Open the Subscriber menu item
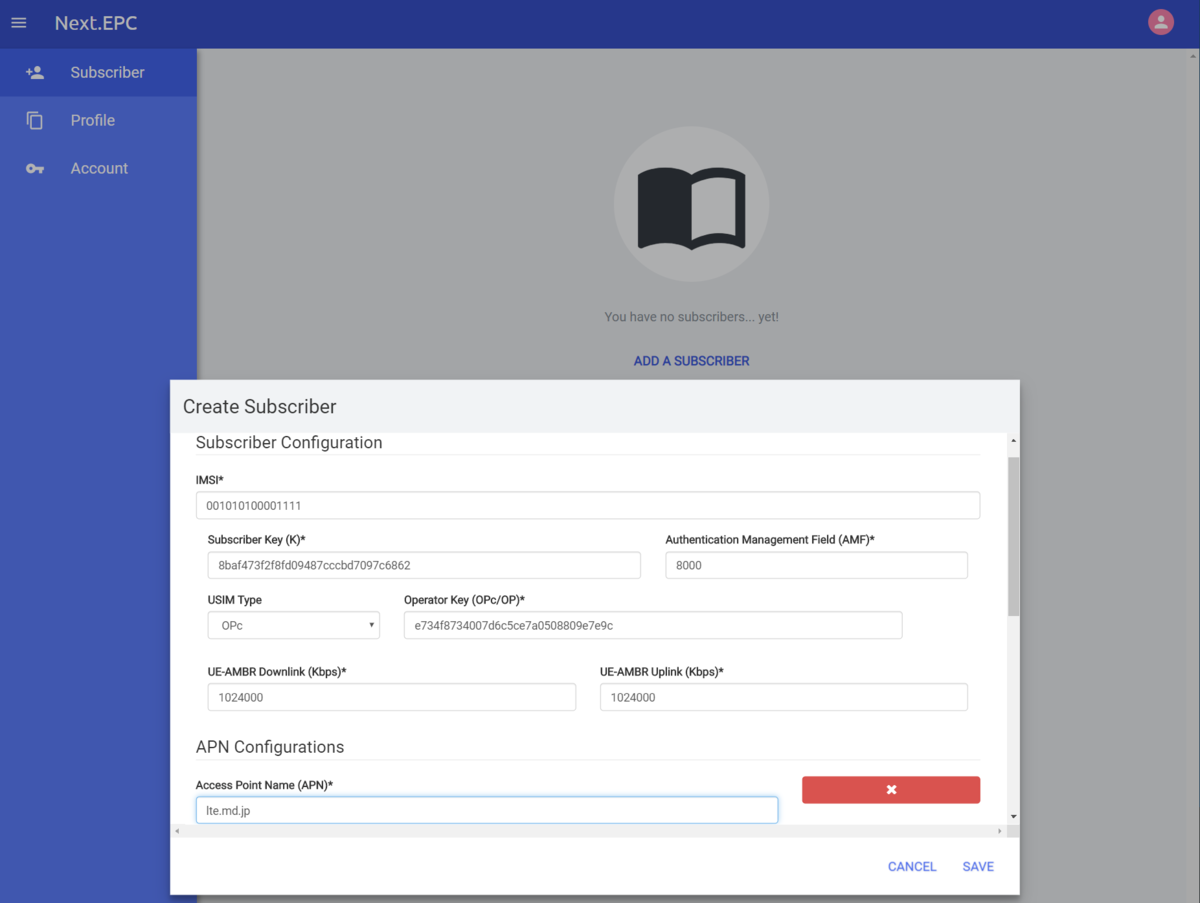 98,73
